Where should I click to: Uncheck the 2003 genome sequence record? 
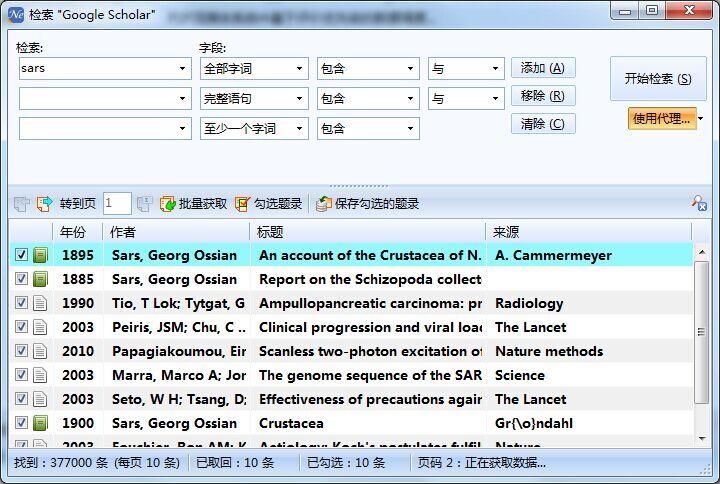[21, 375]
